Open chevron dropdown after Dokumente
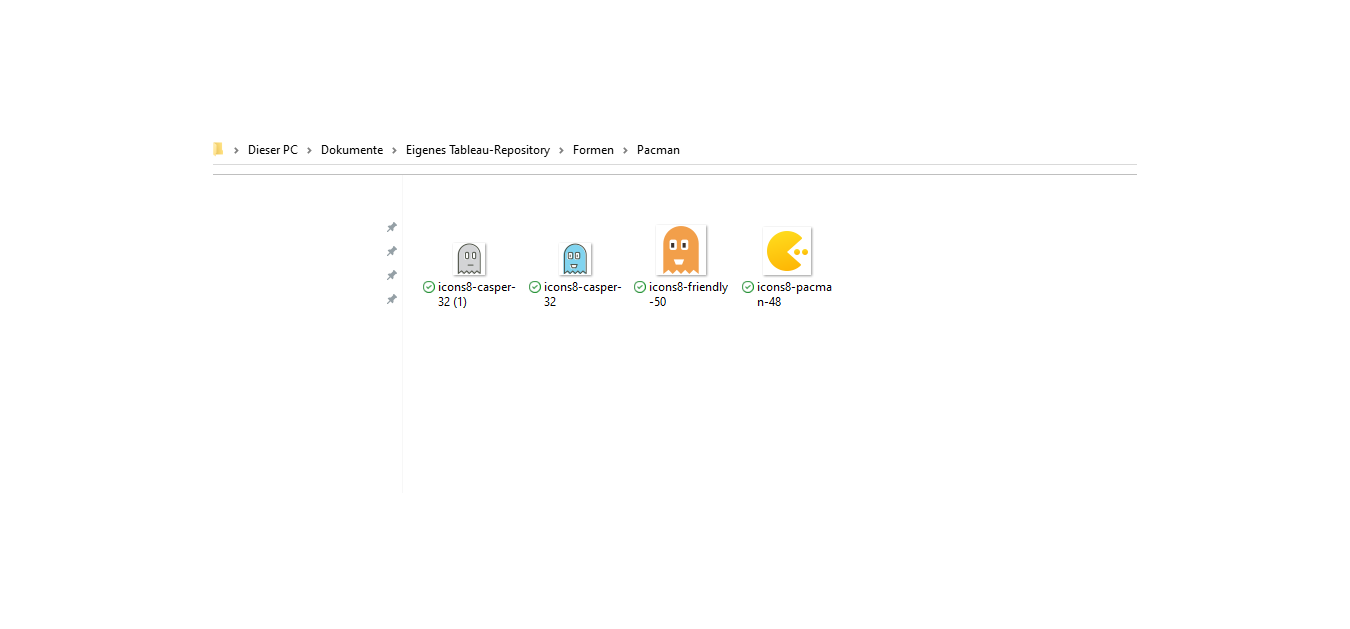This screenshot has height=629, width=1350. pyautogui.click(x=395, y=150)
